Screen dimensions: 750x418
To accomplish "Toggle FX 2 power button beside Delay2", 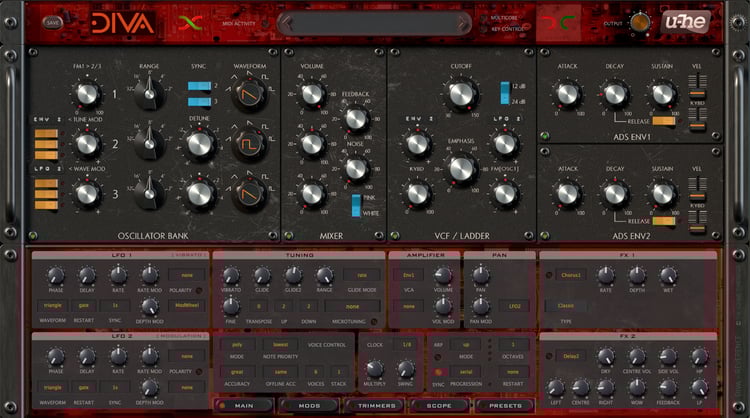I will [549, 356].
